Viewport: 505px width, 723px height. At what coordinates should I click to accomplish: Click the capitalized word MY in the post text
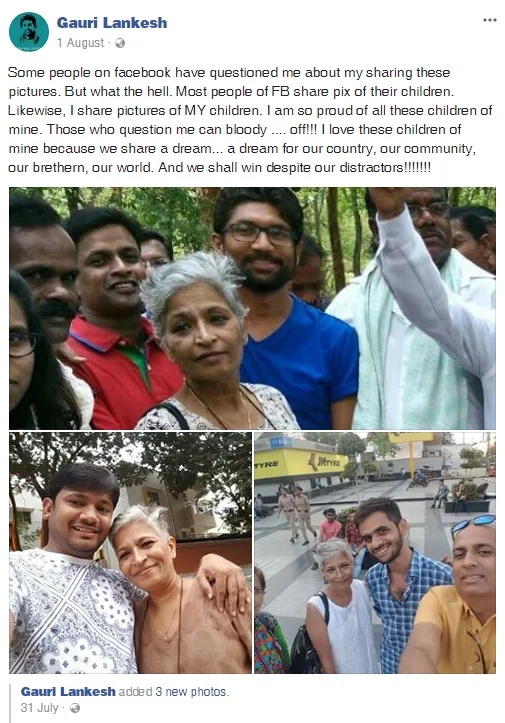pyautogui.click(x=195, y=111)
